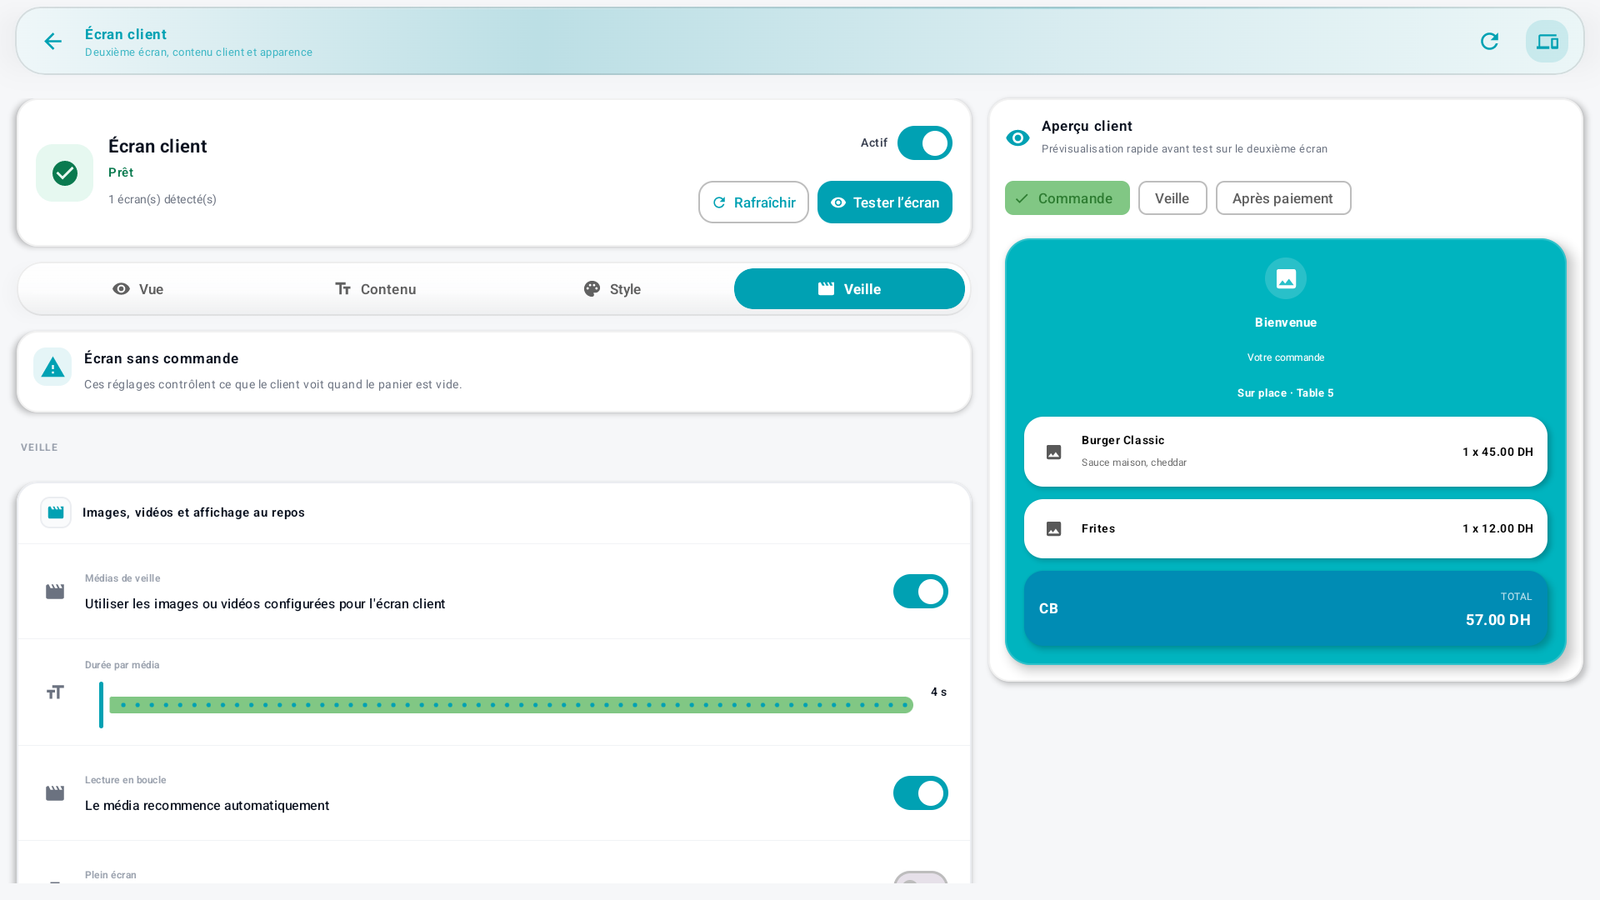Click the back arrow icon in header
The width and height of the screenshot is (1600, 900).
53,41
